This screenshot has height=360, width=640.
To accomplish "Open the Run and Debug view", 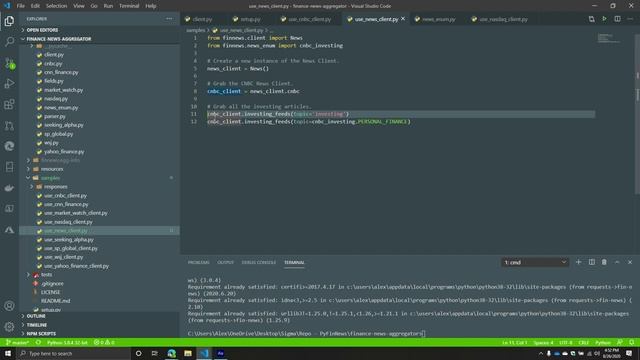I will click(x=9, y=84).
